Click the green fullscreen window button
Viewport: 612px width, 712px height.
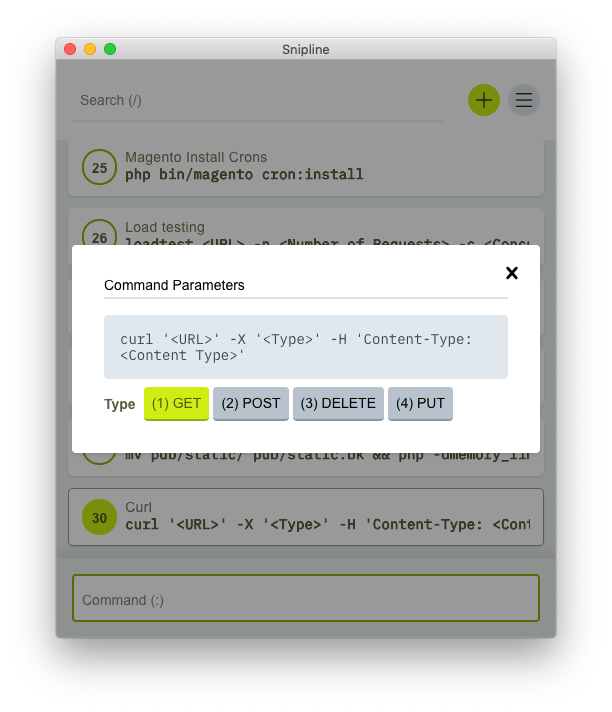pos(110,49)
